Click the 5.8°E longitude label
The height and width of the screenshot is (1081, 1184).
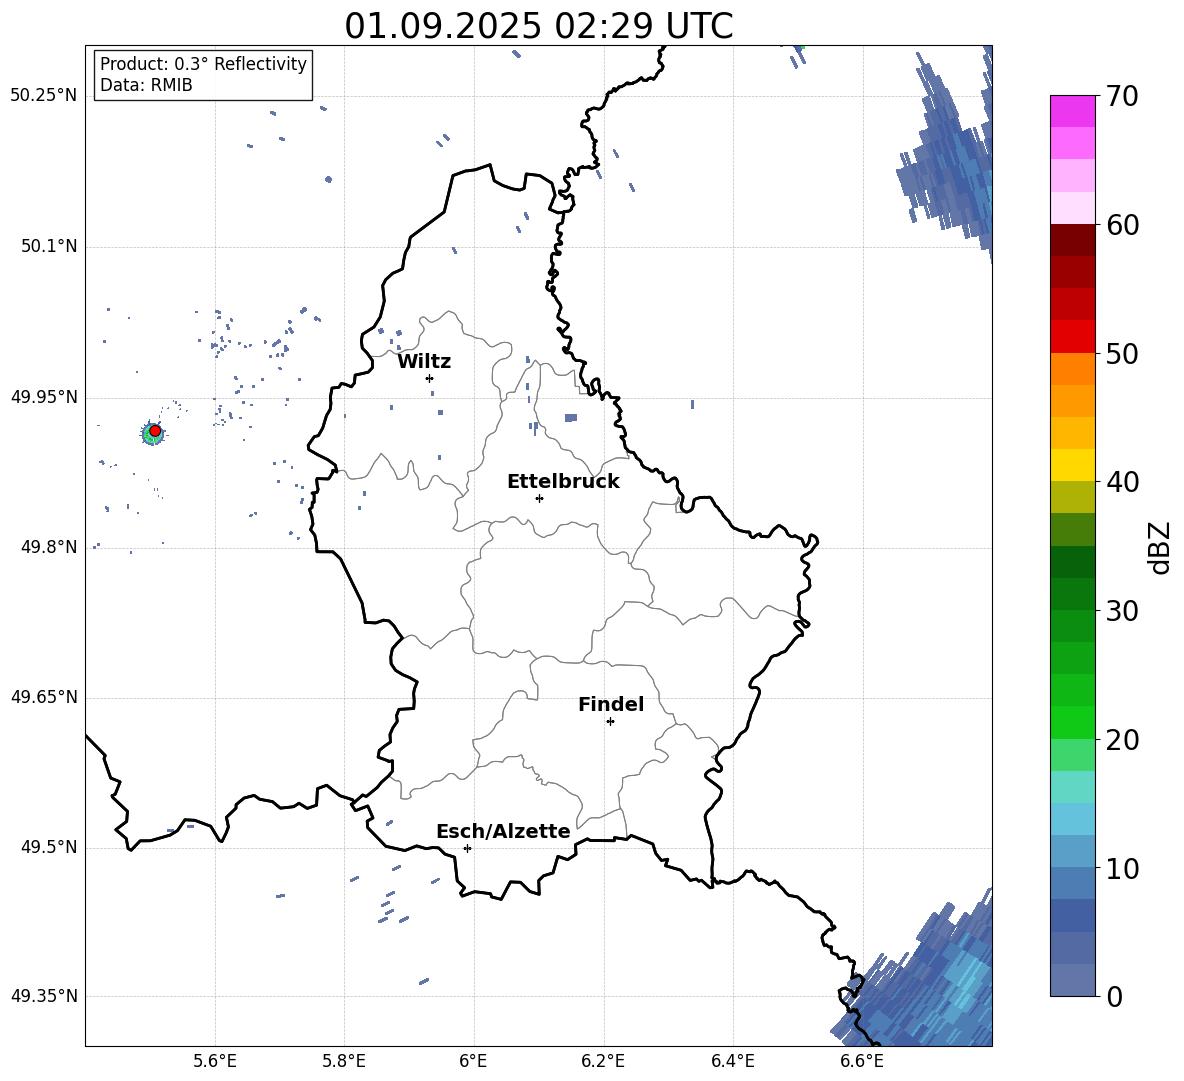[x=344, y=1061]
